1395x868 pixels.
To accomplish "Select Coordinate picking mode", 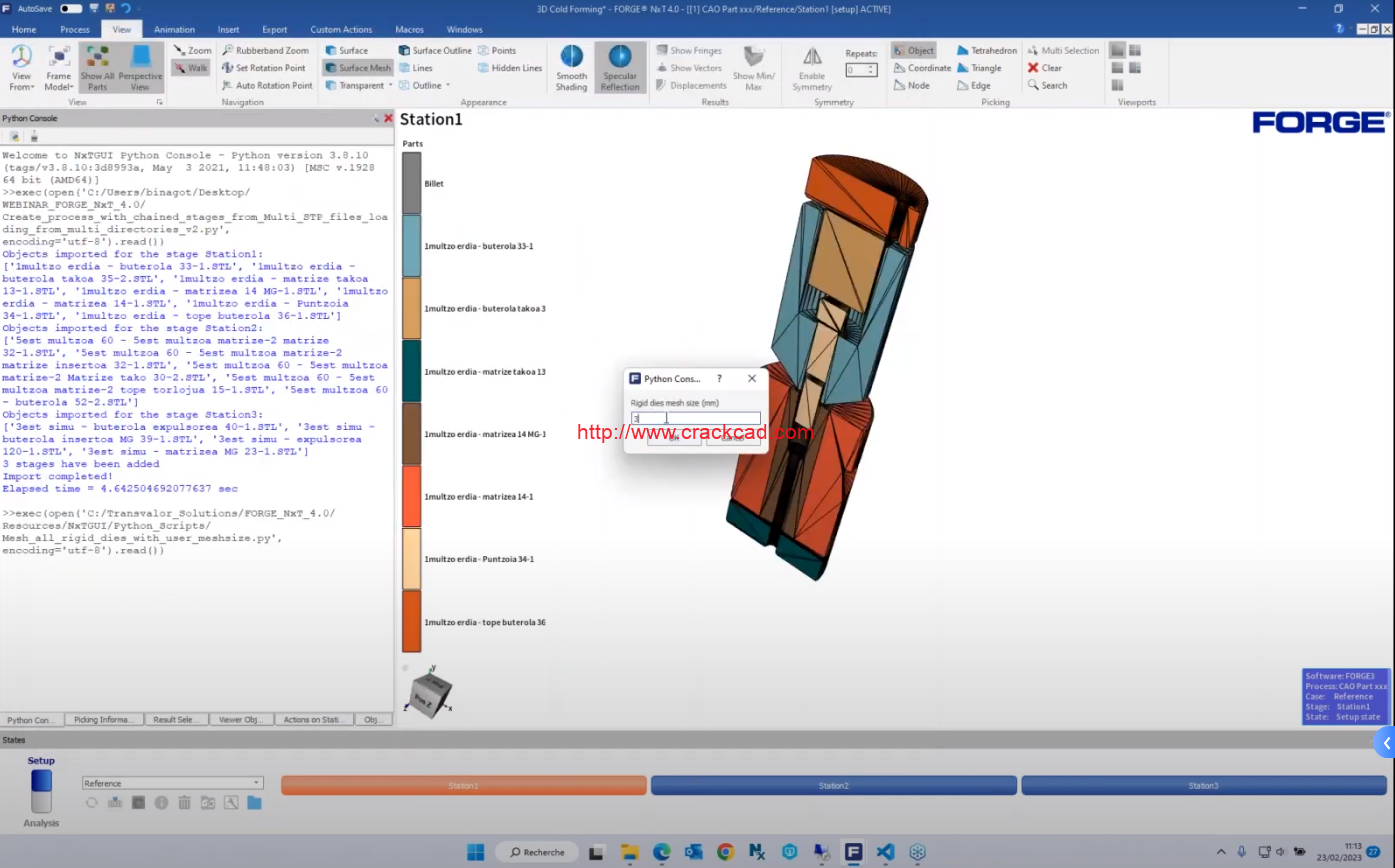I will click(922, 68).
